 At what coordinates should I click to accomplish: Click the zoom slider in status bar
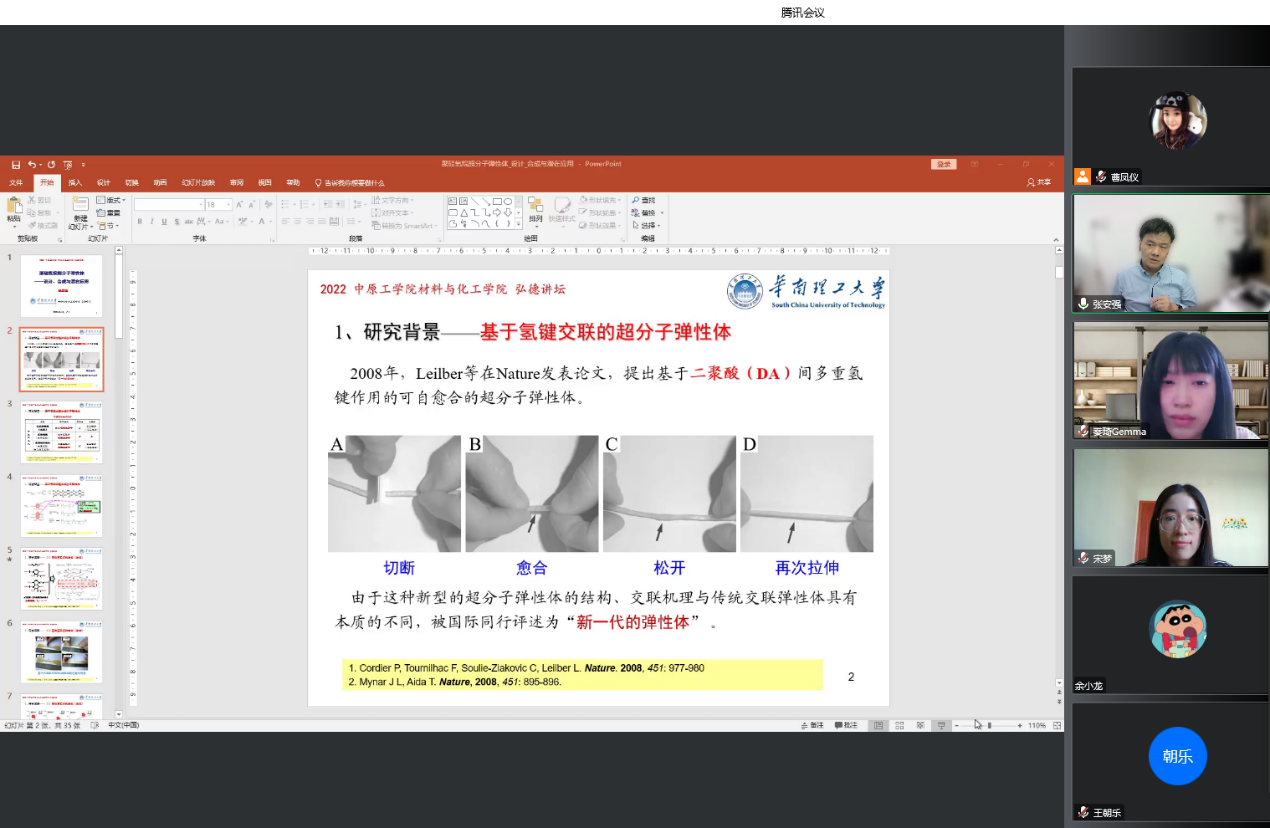[x=989, y=725]
